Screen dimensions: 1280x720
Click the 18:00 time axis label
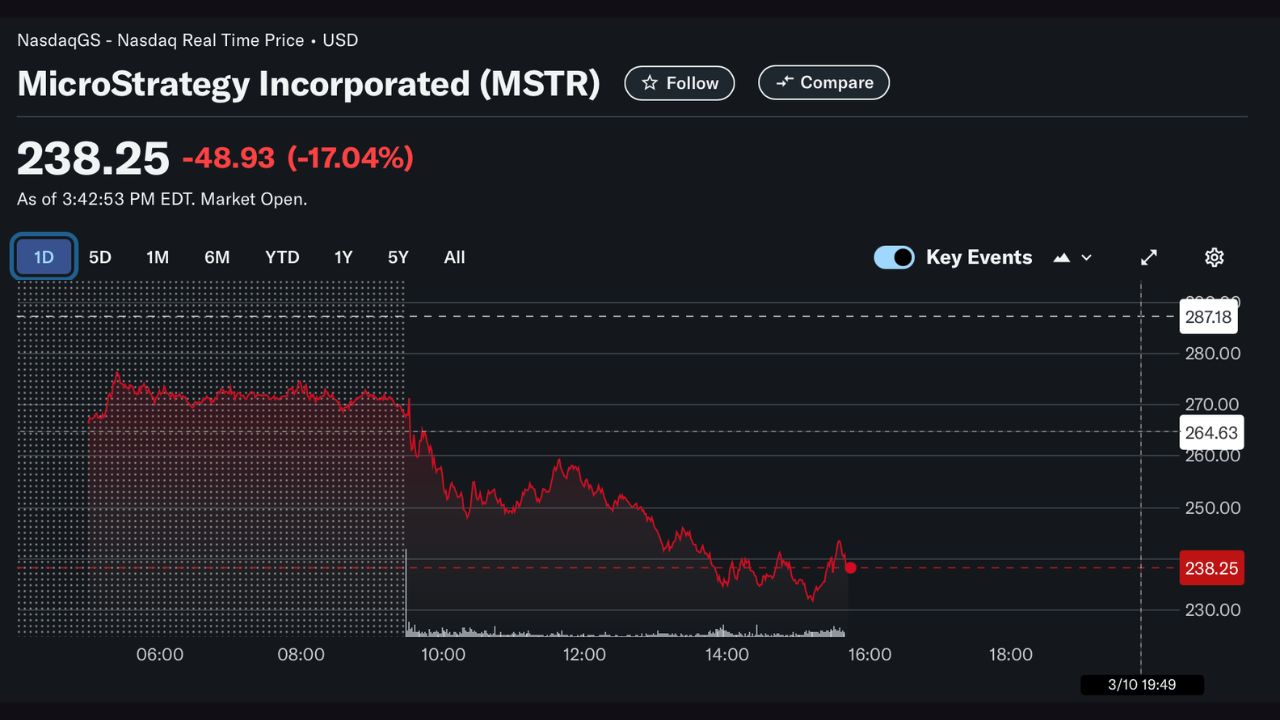[x=1010, y=654]
